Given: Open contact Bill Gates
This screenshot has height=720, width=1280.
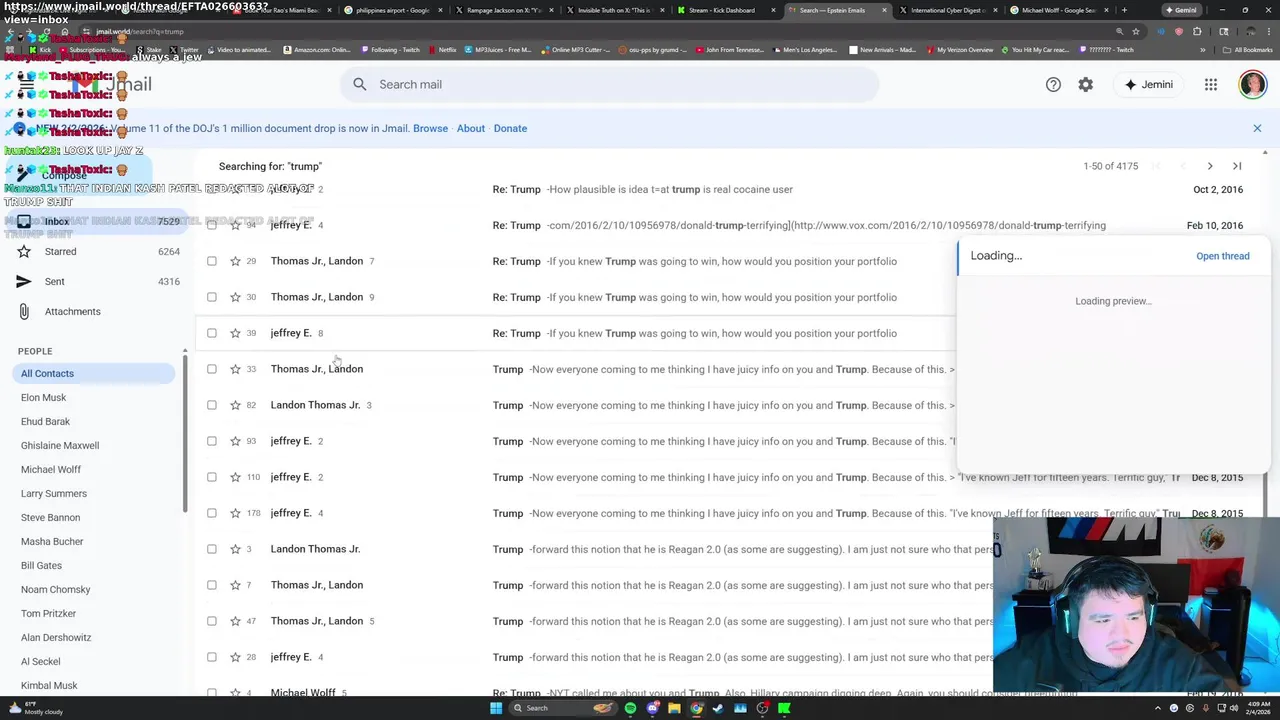Looking at the screenshot, I should pyautogui.click(x=41, y=566).
